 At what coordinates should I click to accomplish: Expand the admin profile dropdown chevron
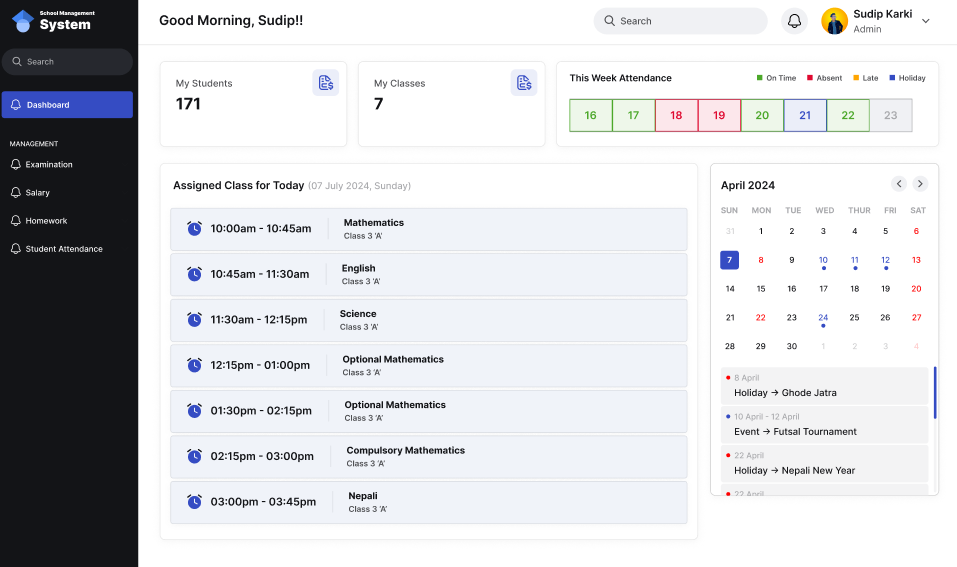925,21
